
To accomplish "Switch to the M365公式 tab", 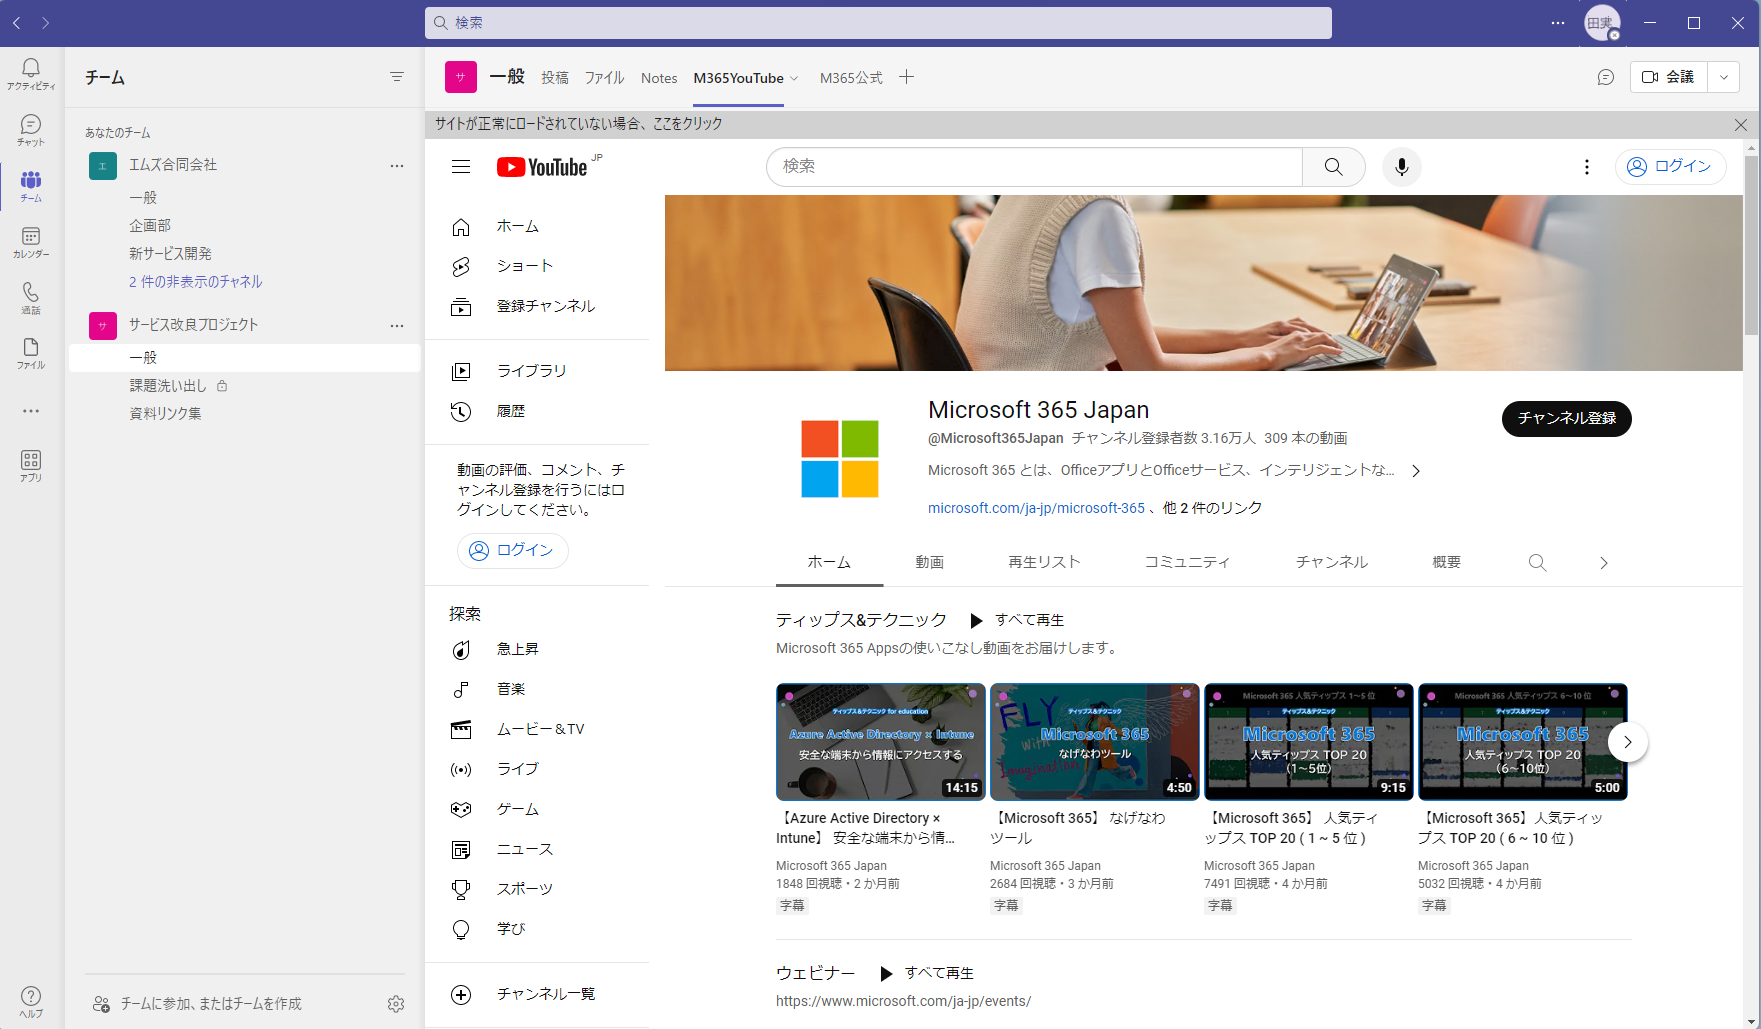I will coord(851,78).
